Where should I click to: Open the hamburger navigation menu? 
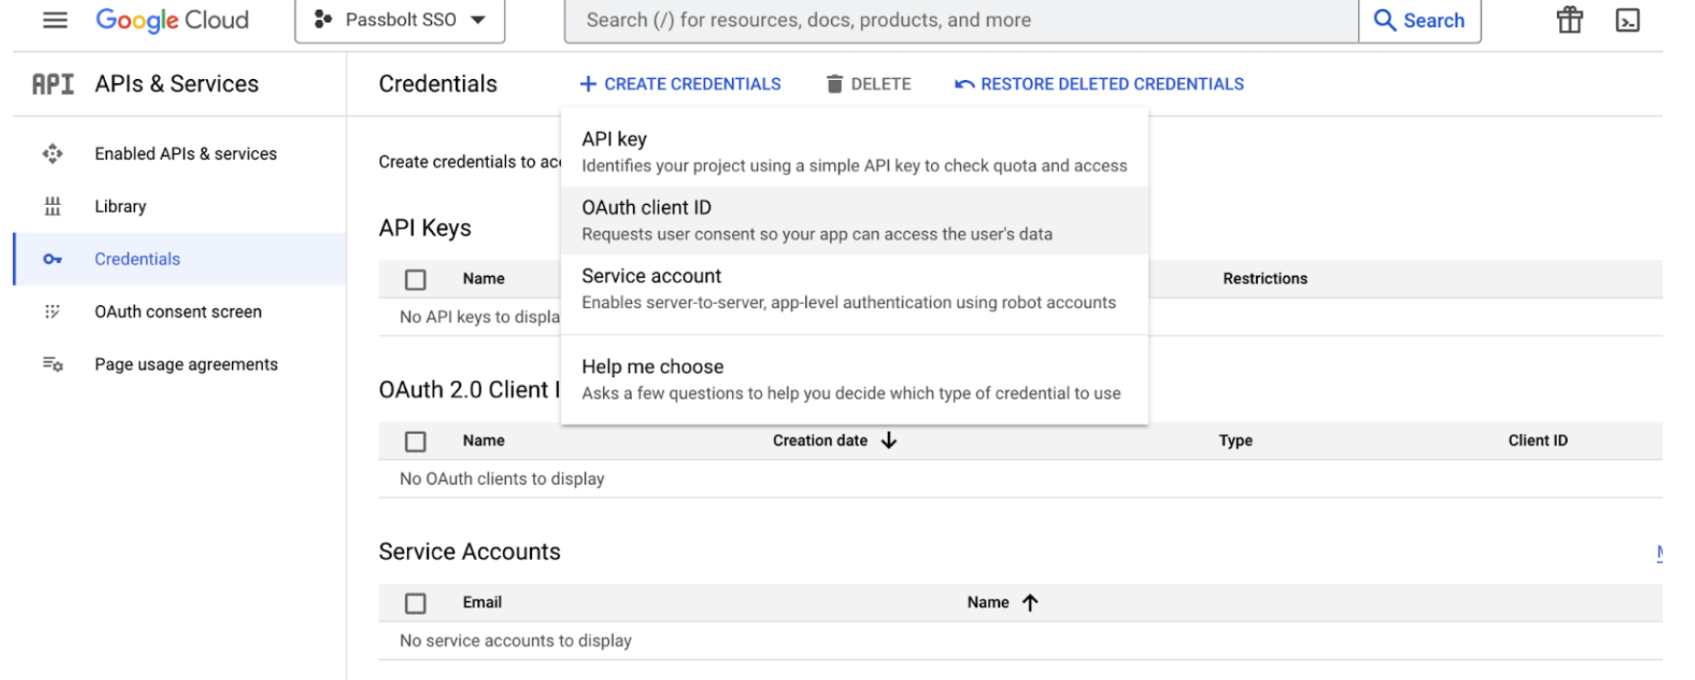coord(55,20)
